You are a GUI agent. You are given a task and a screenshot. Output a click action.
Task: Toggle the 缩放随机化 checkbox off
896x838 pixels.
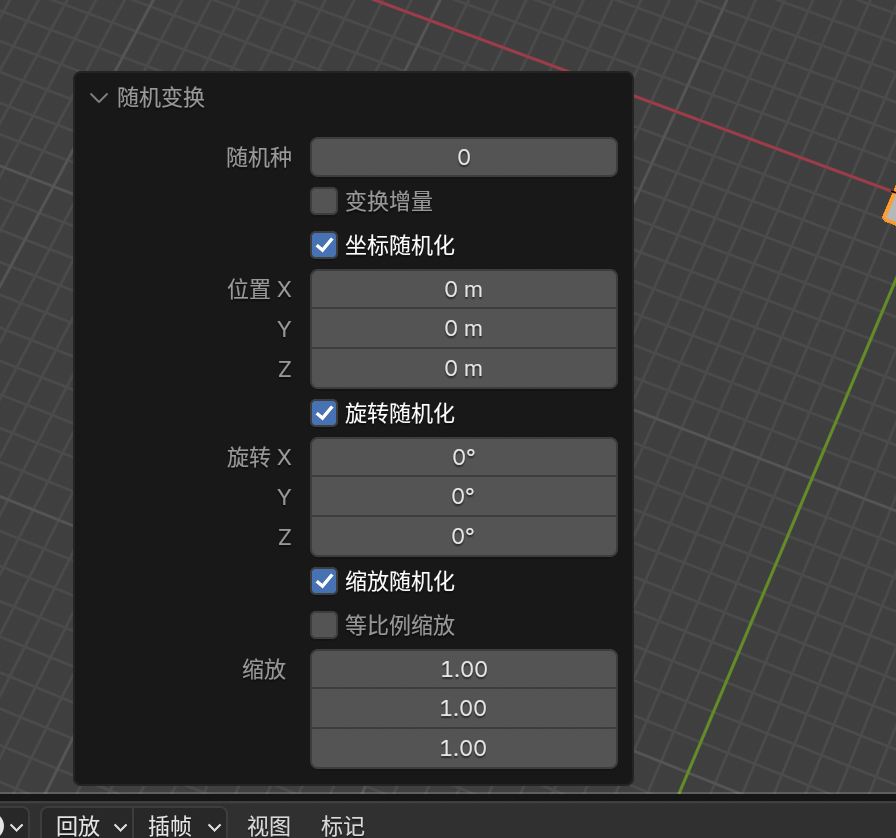(x=324, y=581)
